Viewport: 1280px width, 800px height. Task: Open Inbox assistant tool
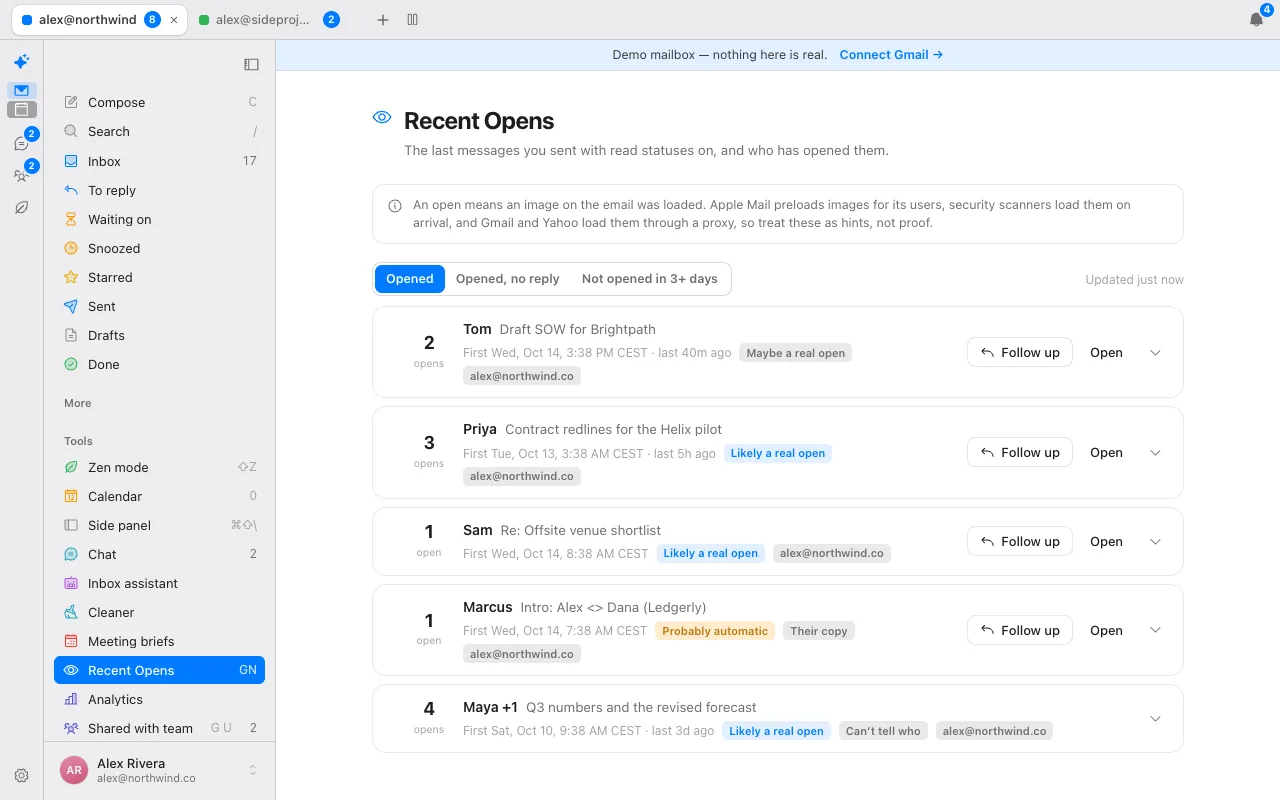[160, 583]
